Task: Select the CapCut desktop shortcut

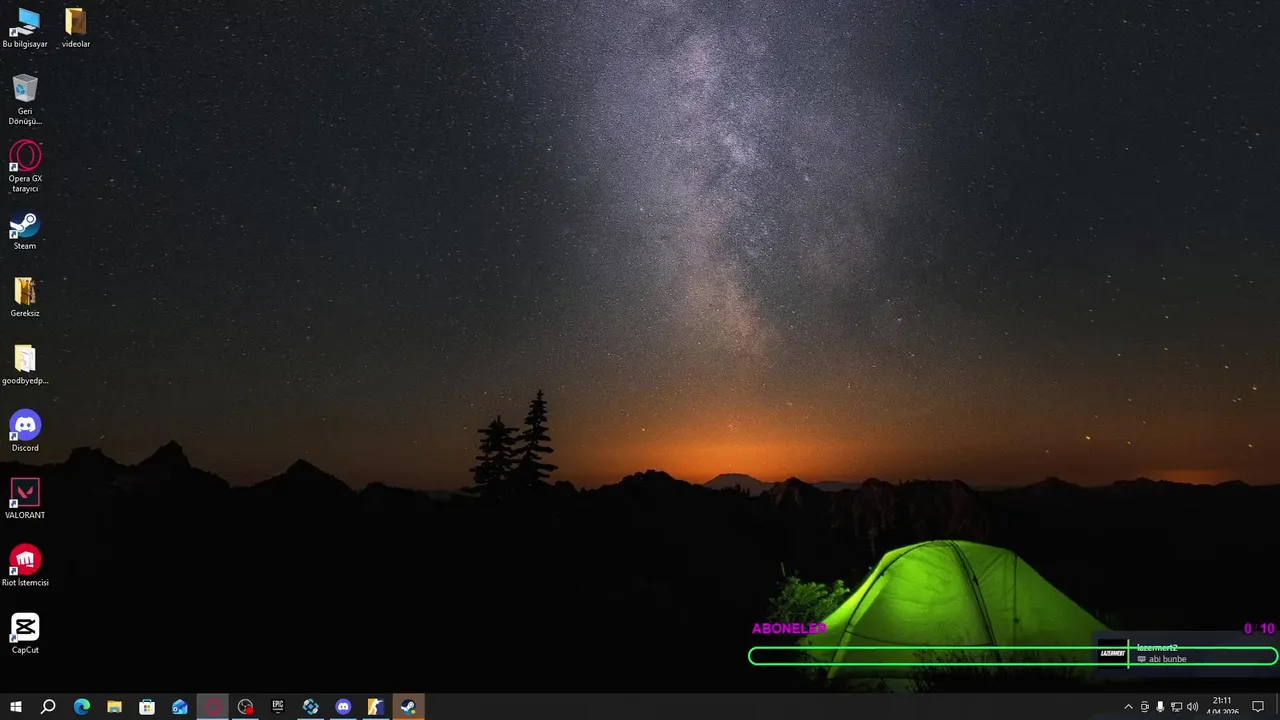Action: coord(25,634)
